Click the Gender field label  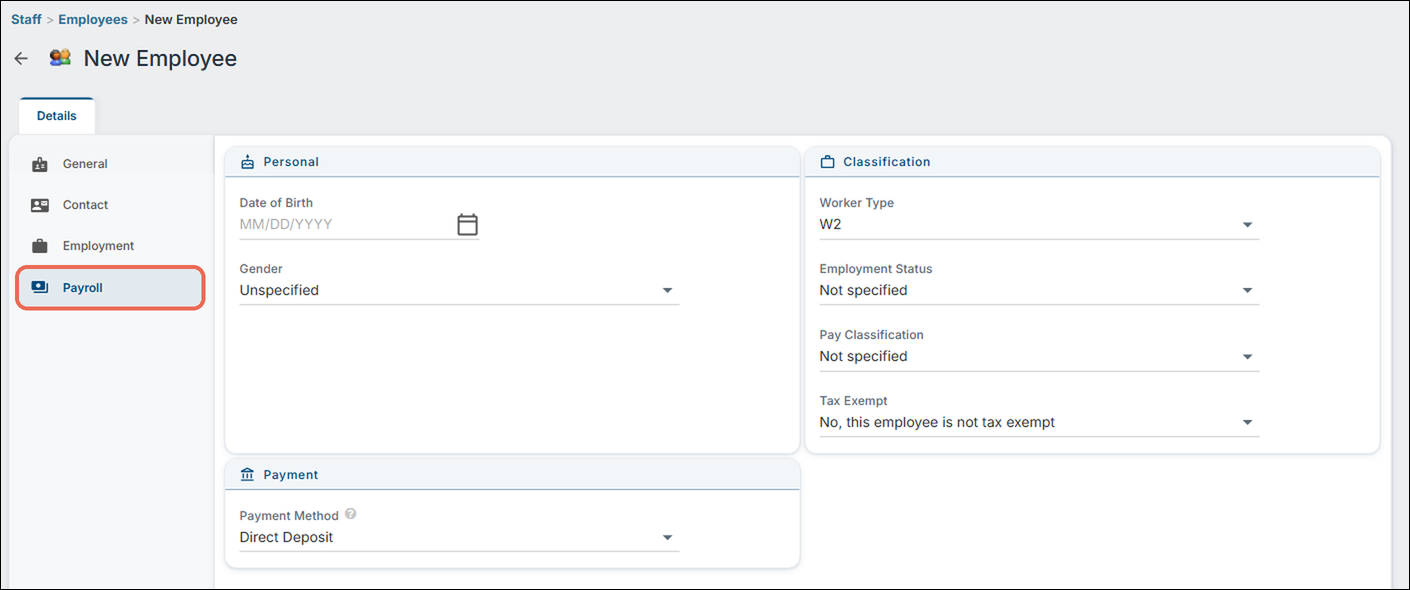[261, 269]
